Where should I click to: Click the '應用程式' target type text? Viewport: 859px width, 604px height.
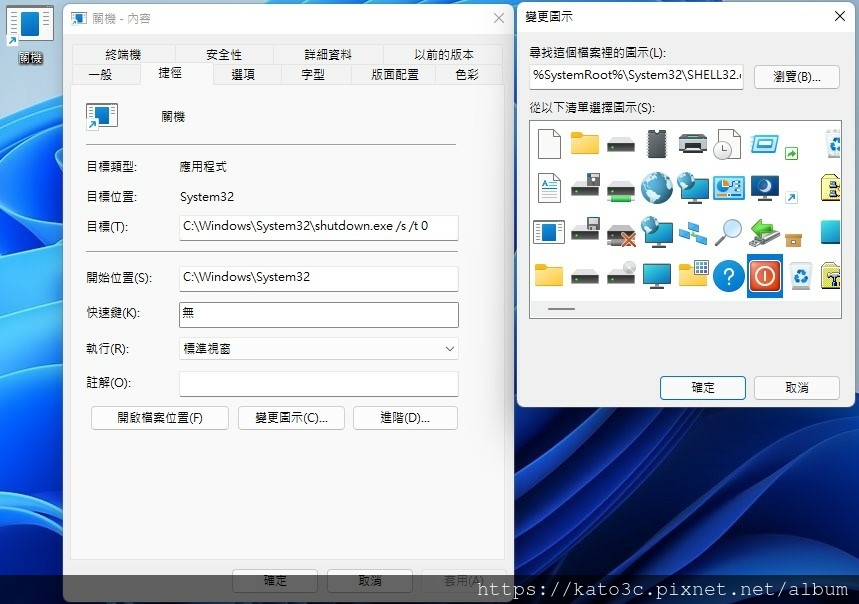[203, 167]
